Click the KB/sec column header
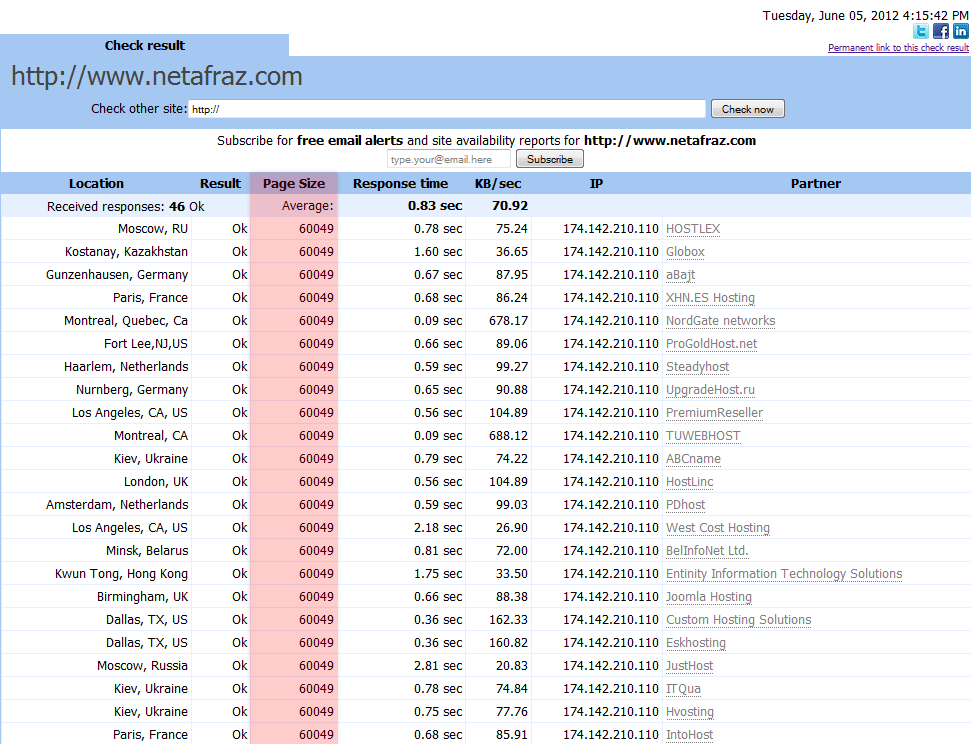Viewport: 971px width, 744px height. click(498, 183)
